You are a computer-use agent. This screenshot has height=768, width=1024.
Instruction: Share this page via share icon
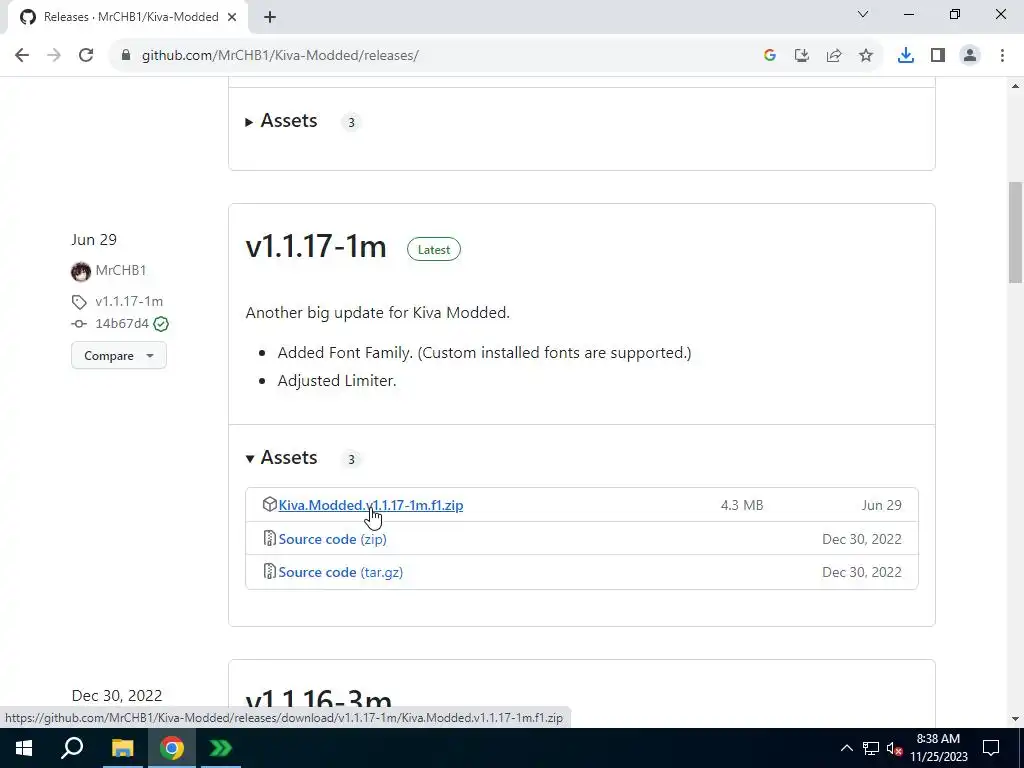pyautogui.click(x=834, y=56)
